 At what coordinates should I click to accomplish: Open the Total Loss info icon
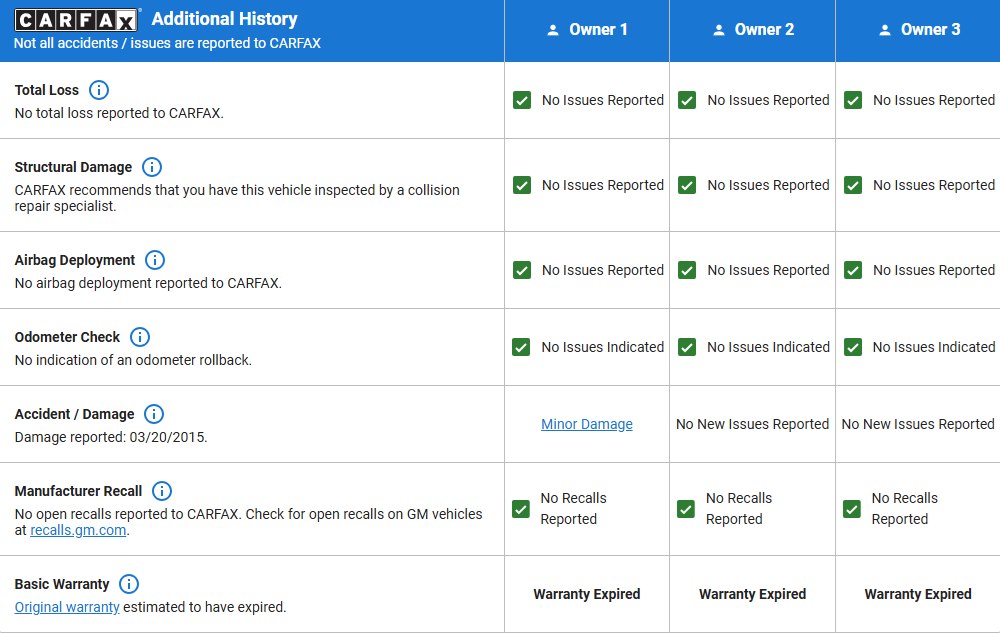click(x=99, y=90)
